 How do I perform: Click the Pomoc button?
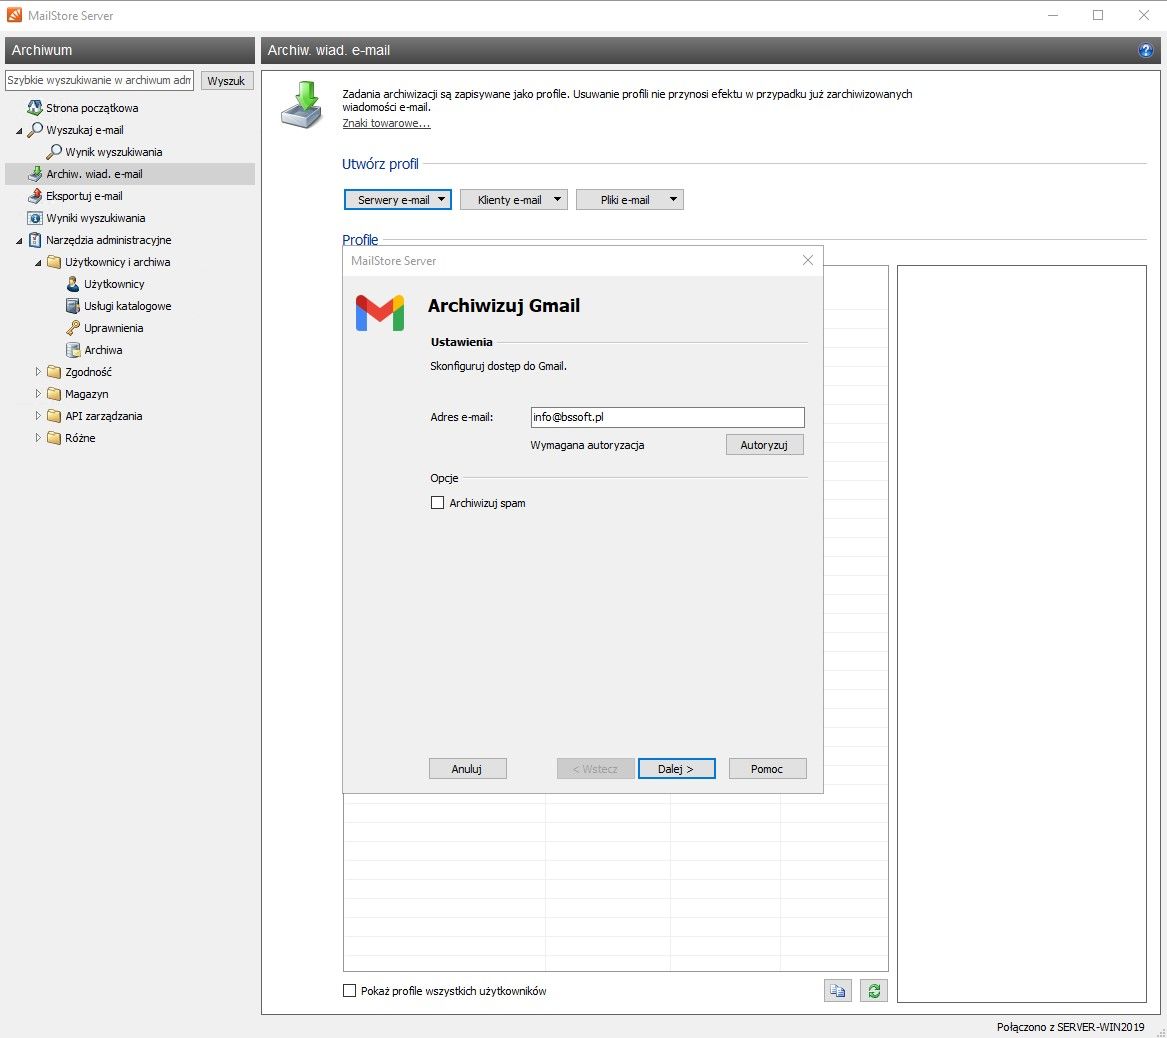[767, 769]
